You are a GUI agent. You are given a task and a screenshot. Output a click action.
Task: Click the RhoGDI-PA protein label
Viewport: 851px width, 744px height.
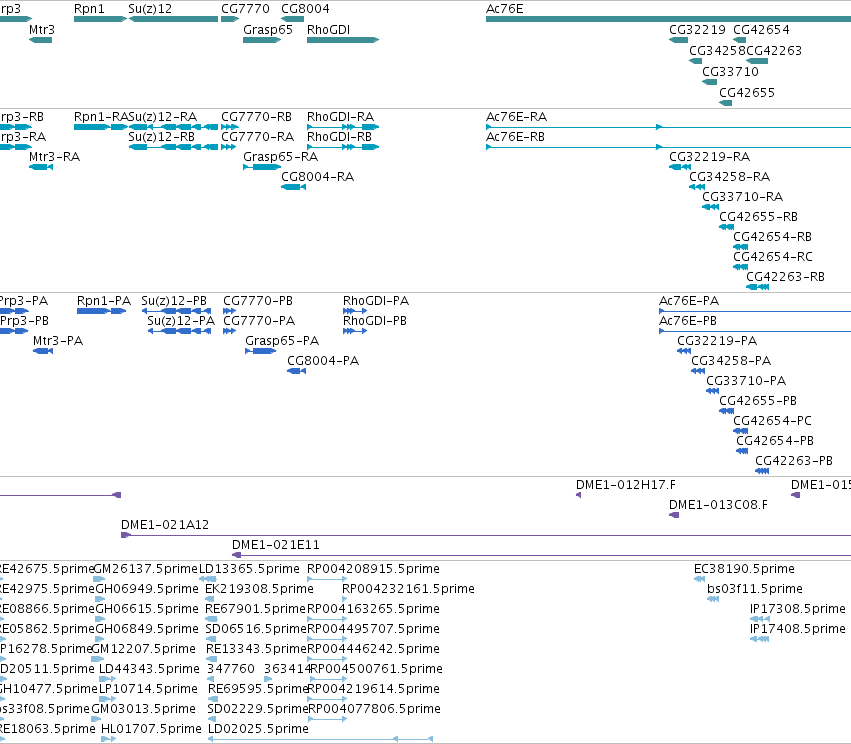376,301
